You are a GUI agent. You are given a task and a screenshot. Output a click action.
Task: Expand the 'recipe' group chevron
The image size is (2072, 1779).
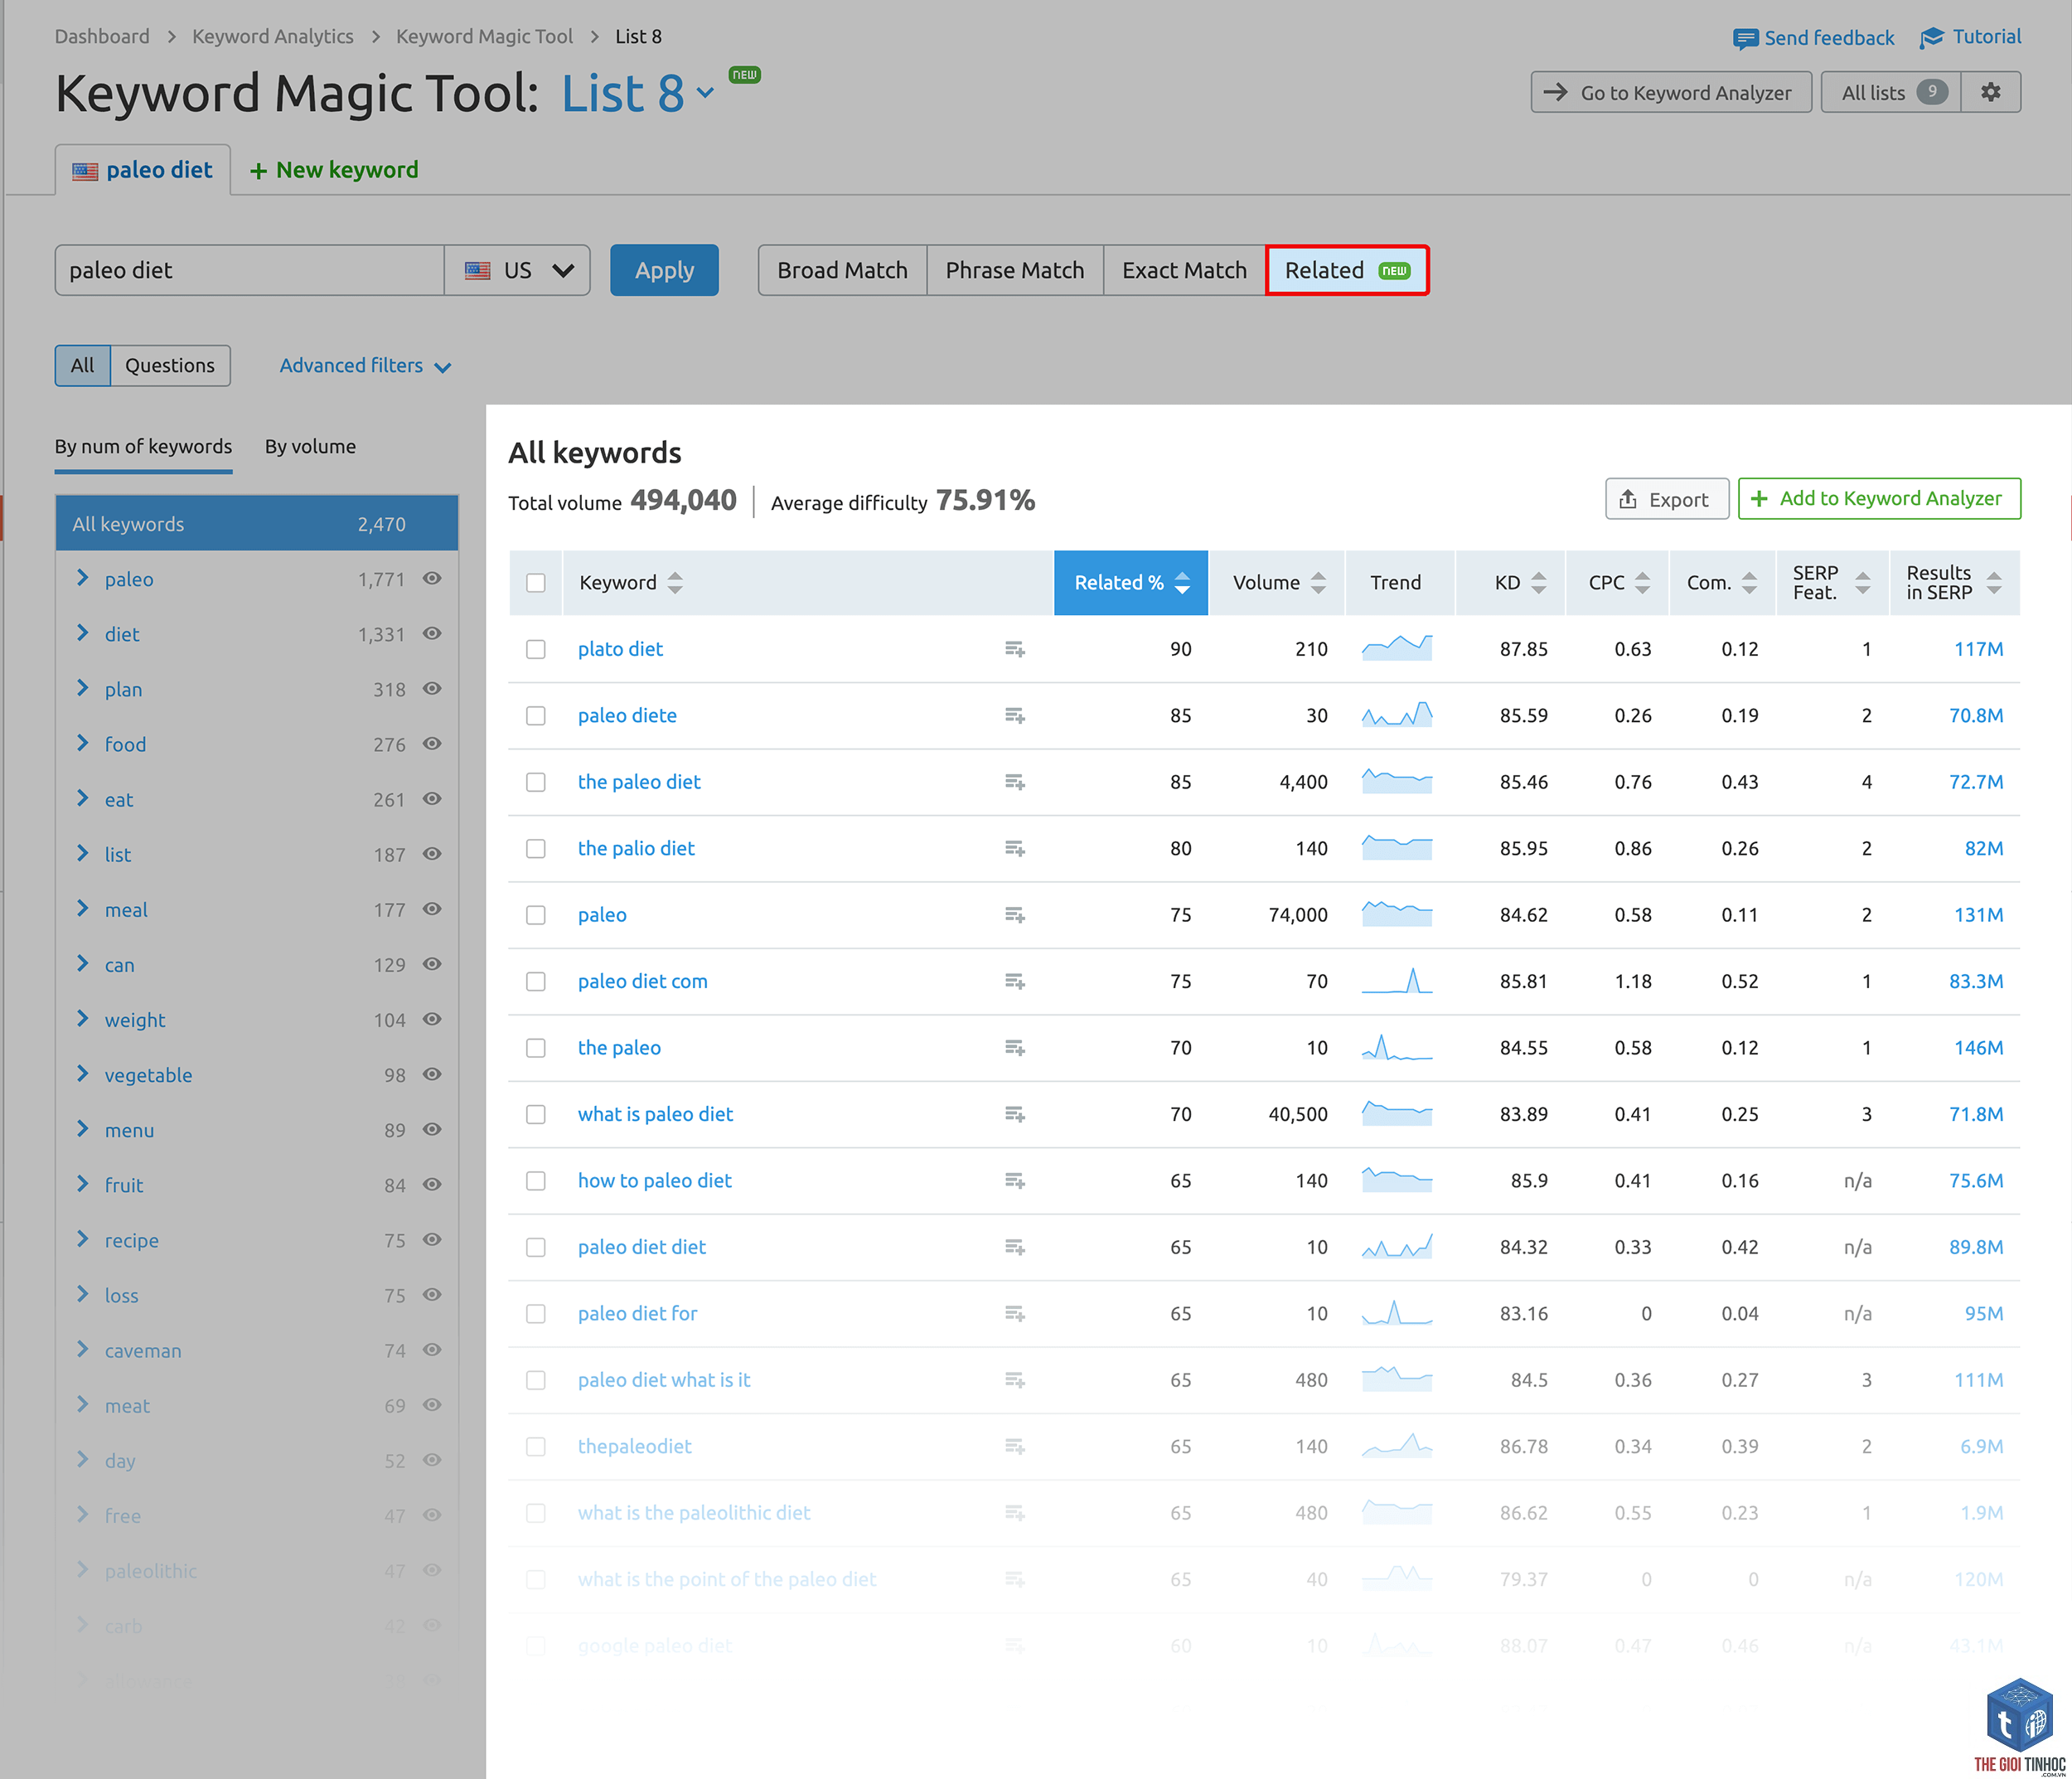click(x=83, y=1239)
